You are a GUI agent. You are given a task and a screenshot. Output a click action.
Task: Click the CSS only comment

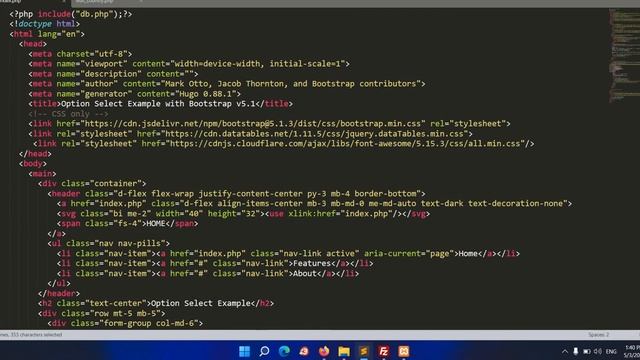click(69, 114)
